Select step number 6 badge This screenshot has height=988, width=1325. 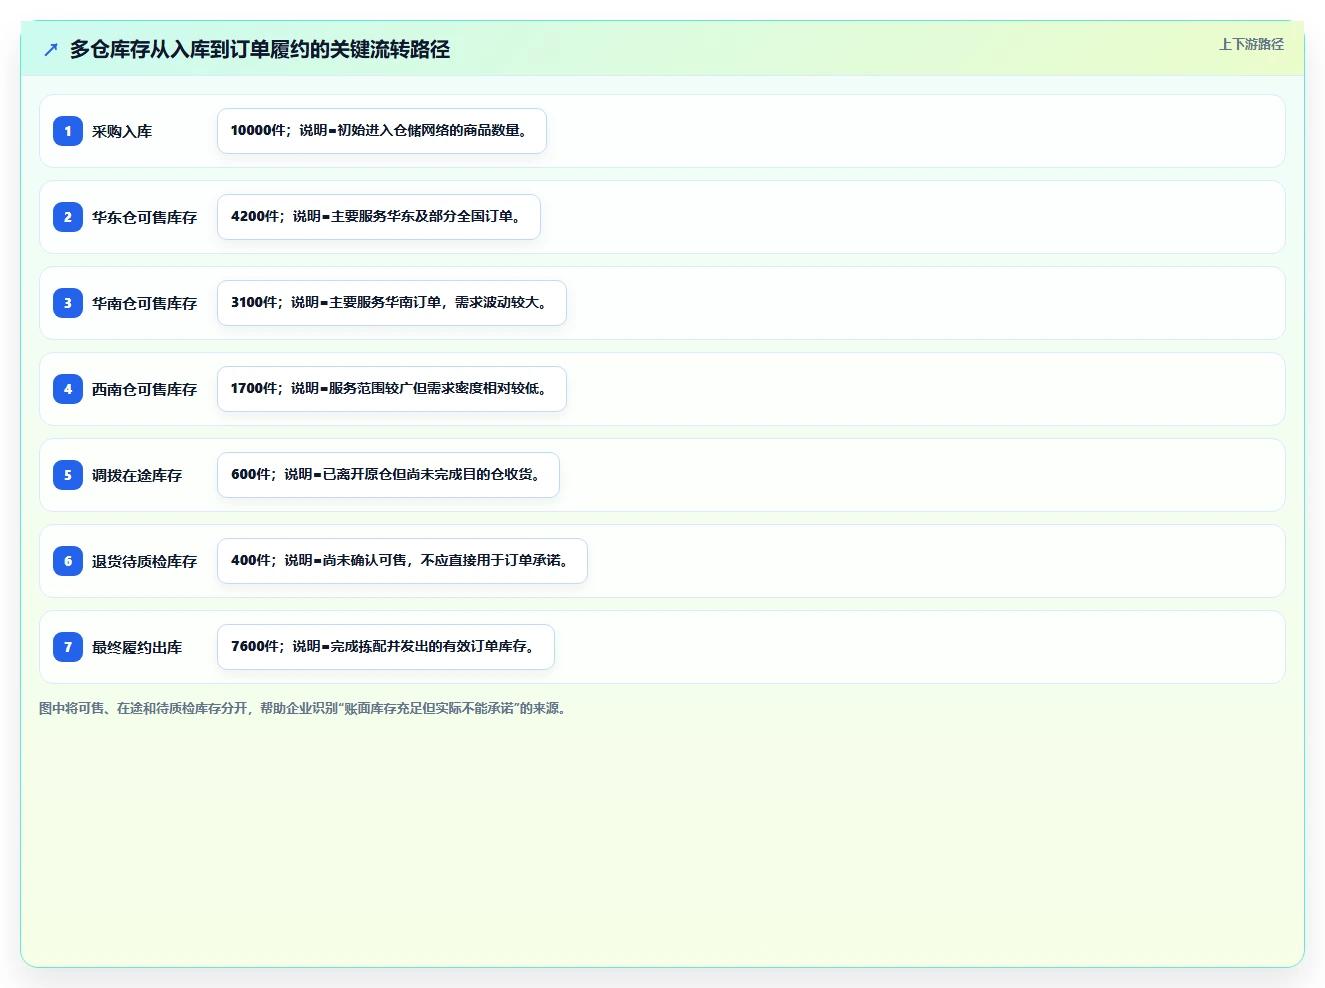click(68, 561)
